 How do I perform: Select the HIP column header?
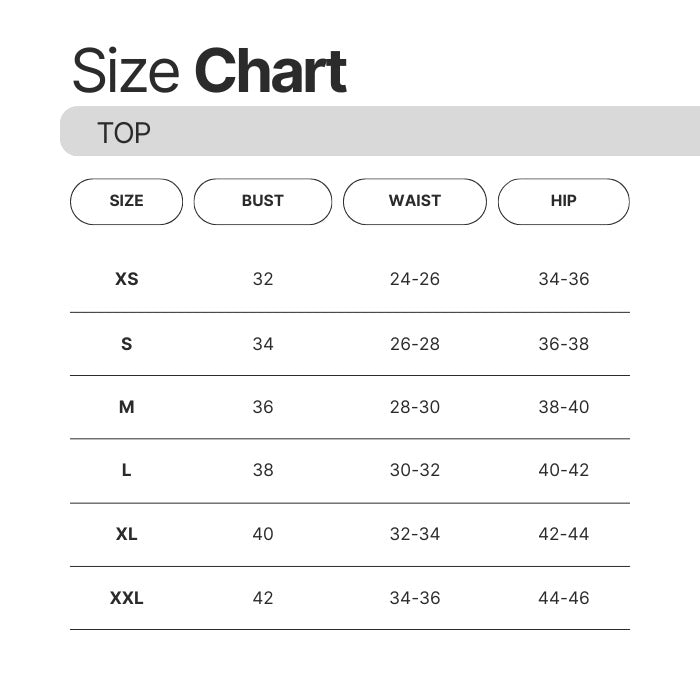(x=563, y=201)
